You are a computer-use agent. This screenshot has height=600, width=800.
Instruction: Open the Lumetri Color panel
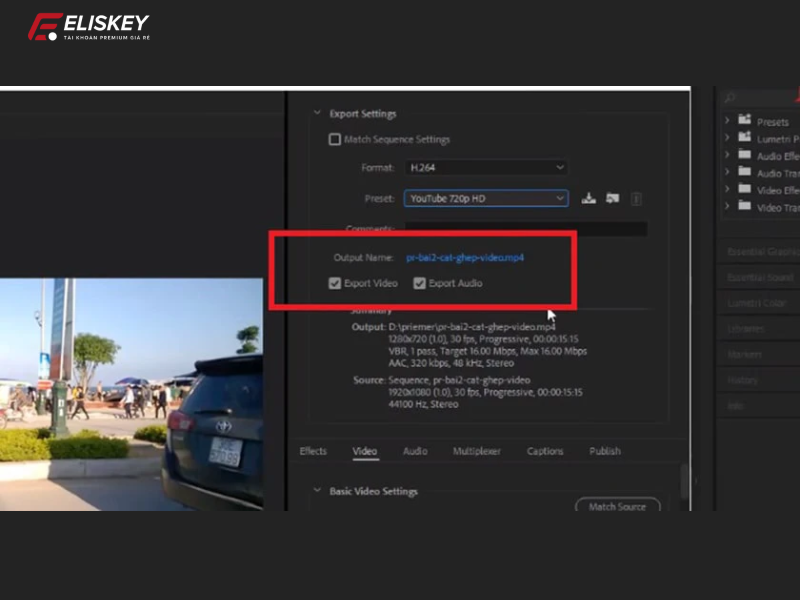(759, 303)
